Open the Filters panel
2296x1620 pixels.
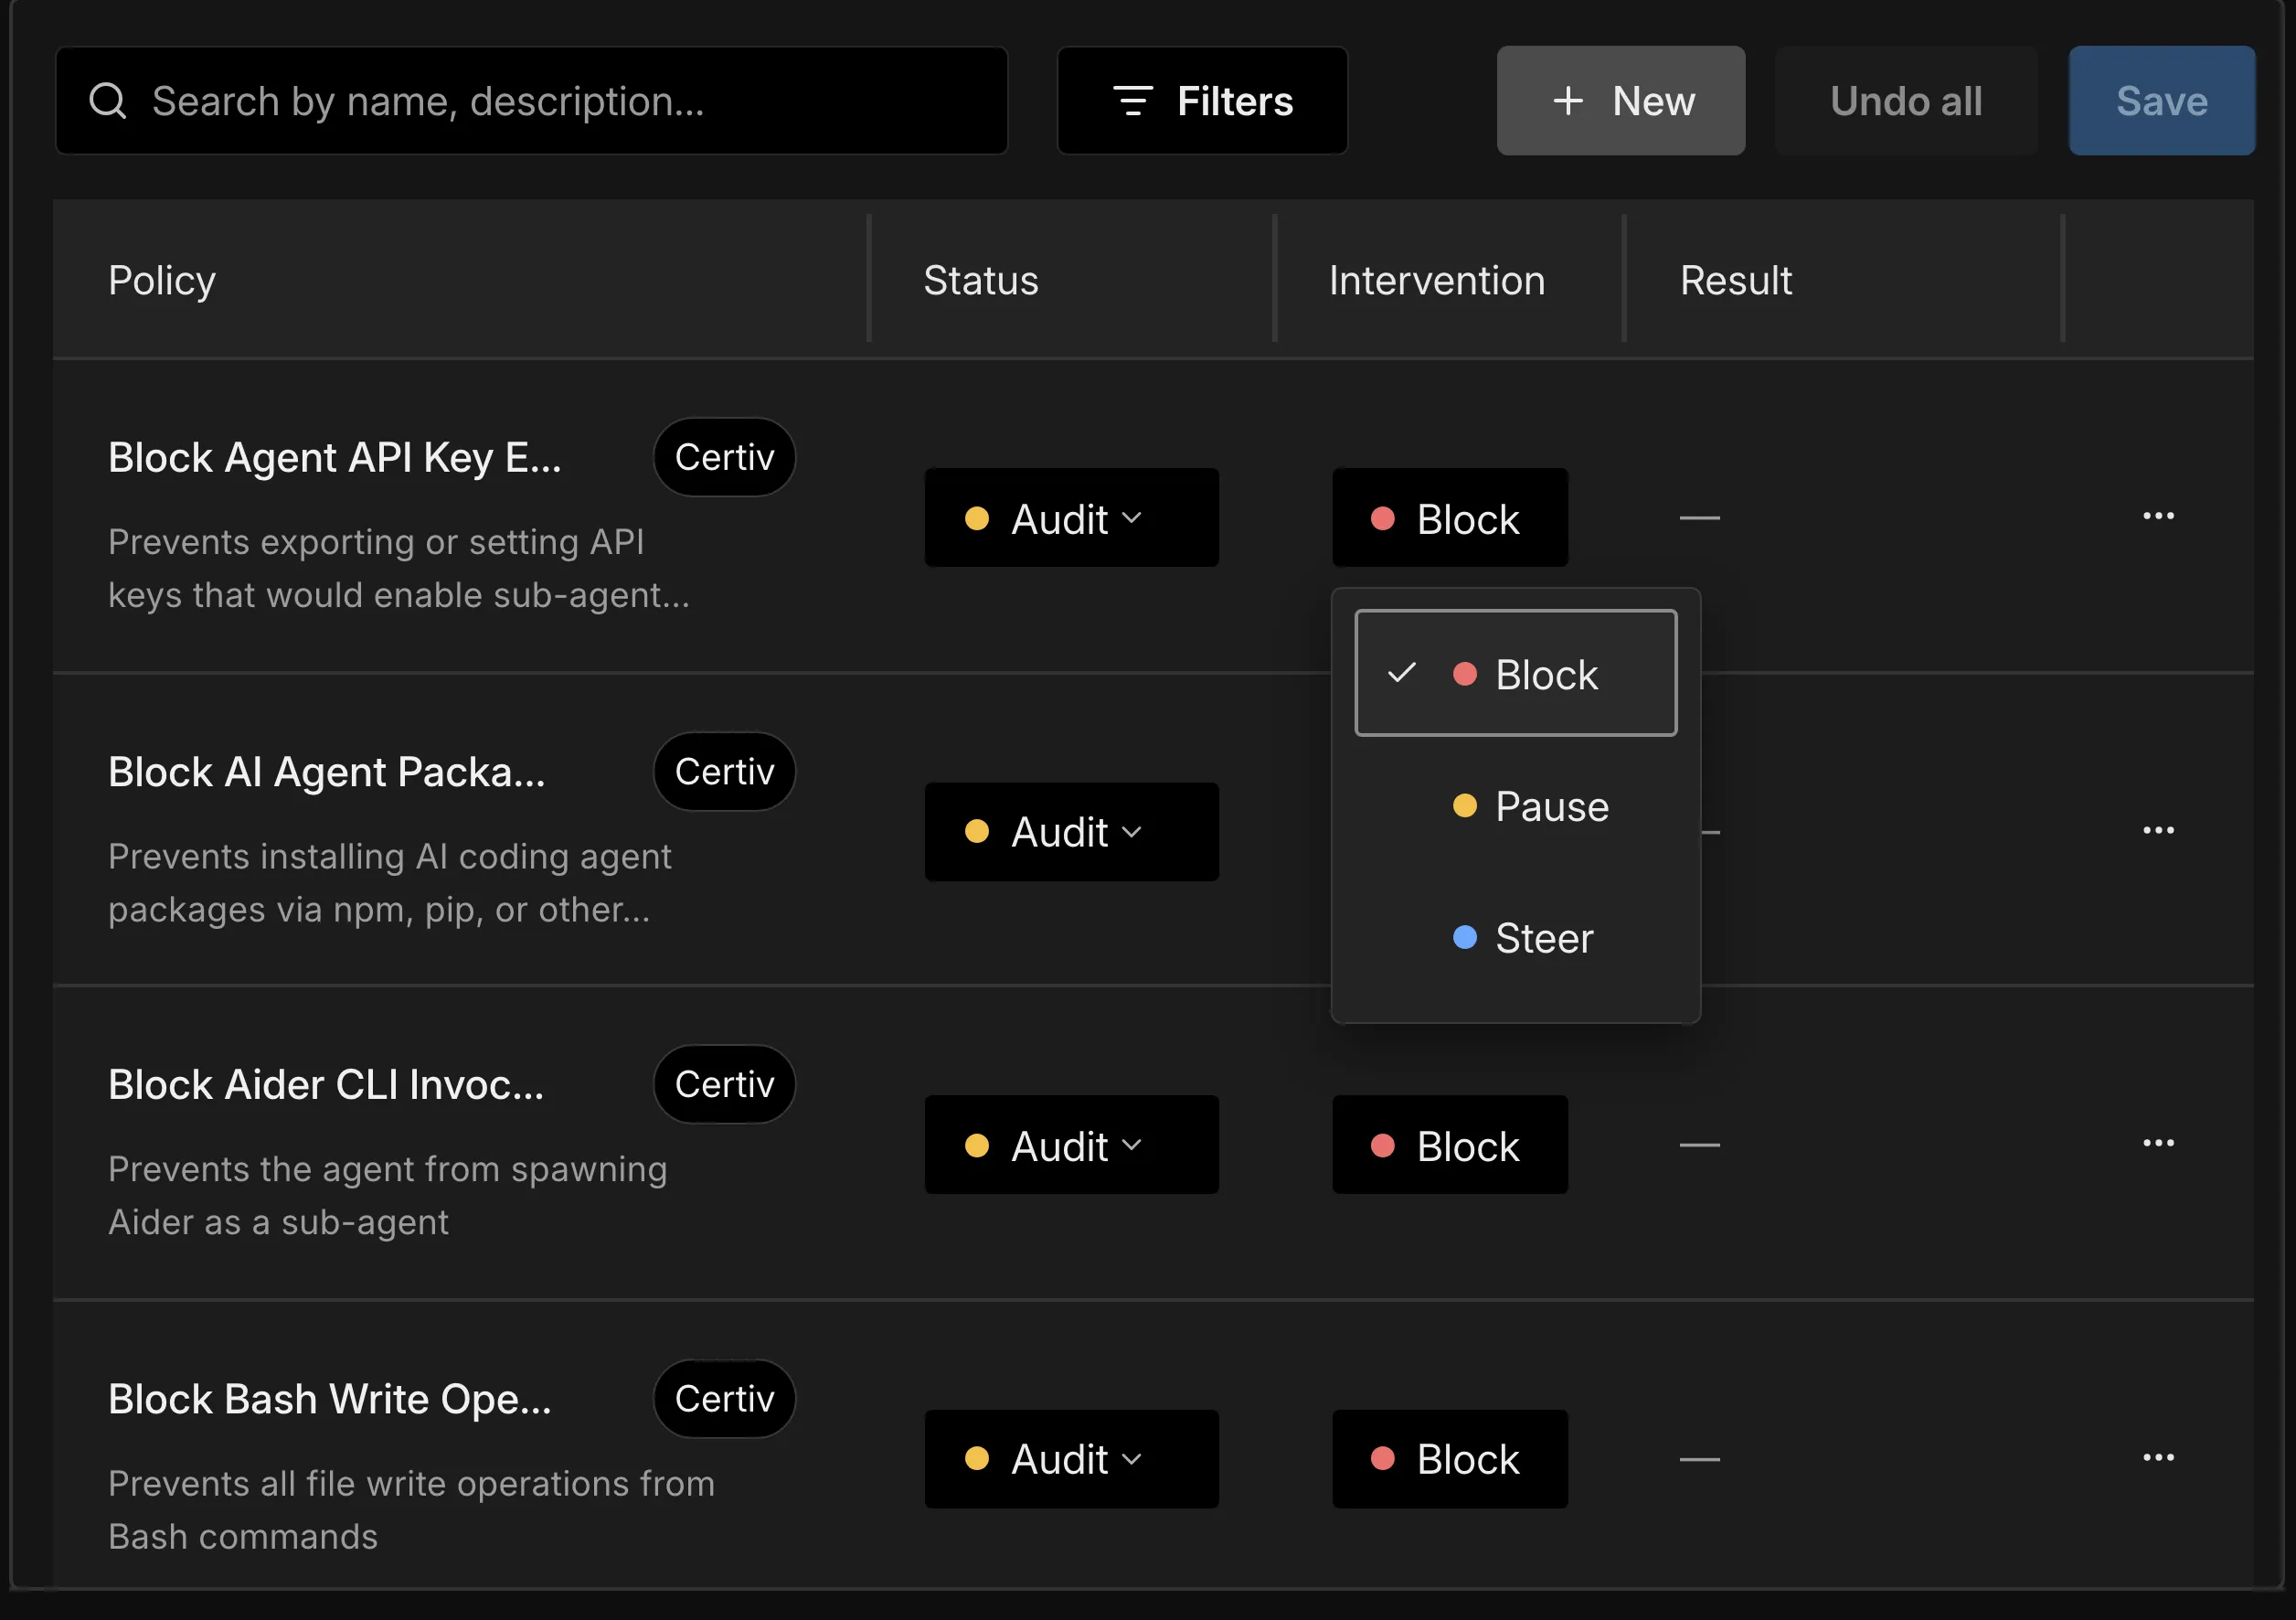(x=1202, y=101)
